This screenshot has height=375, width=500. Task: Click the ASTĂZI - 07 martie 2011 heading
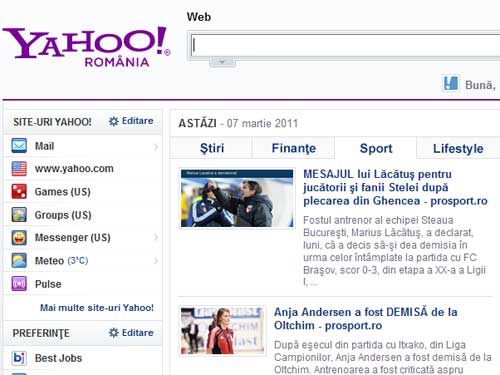[x=238, y=123]
